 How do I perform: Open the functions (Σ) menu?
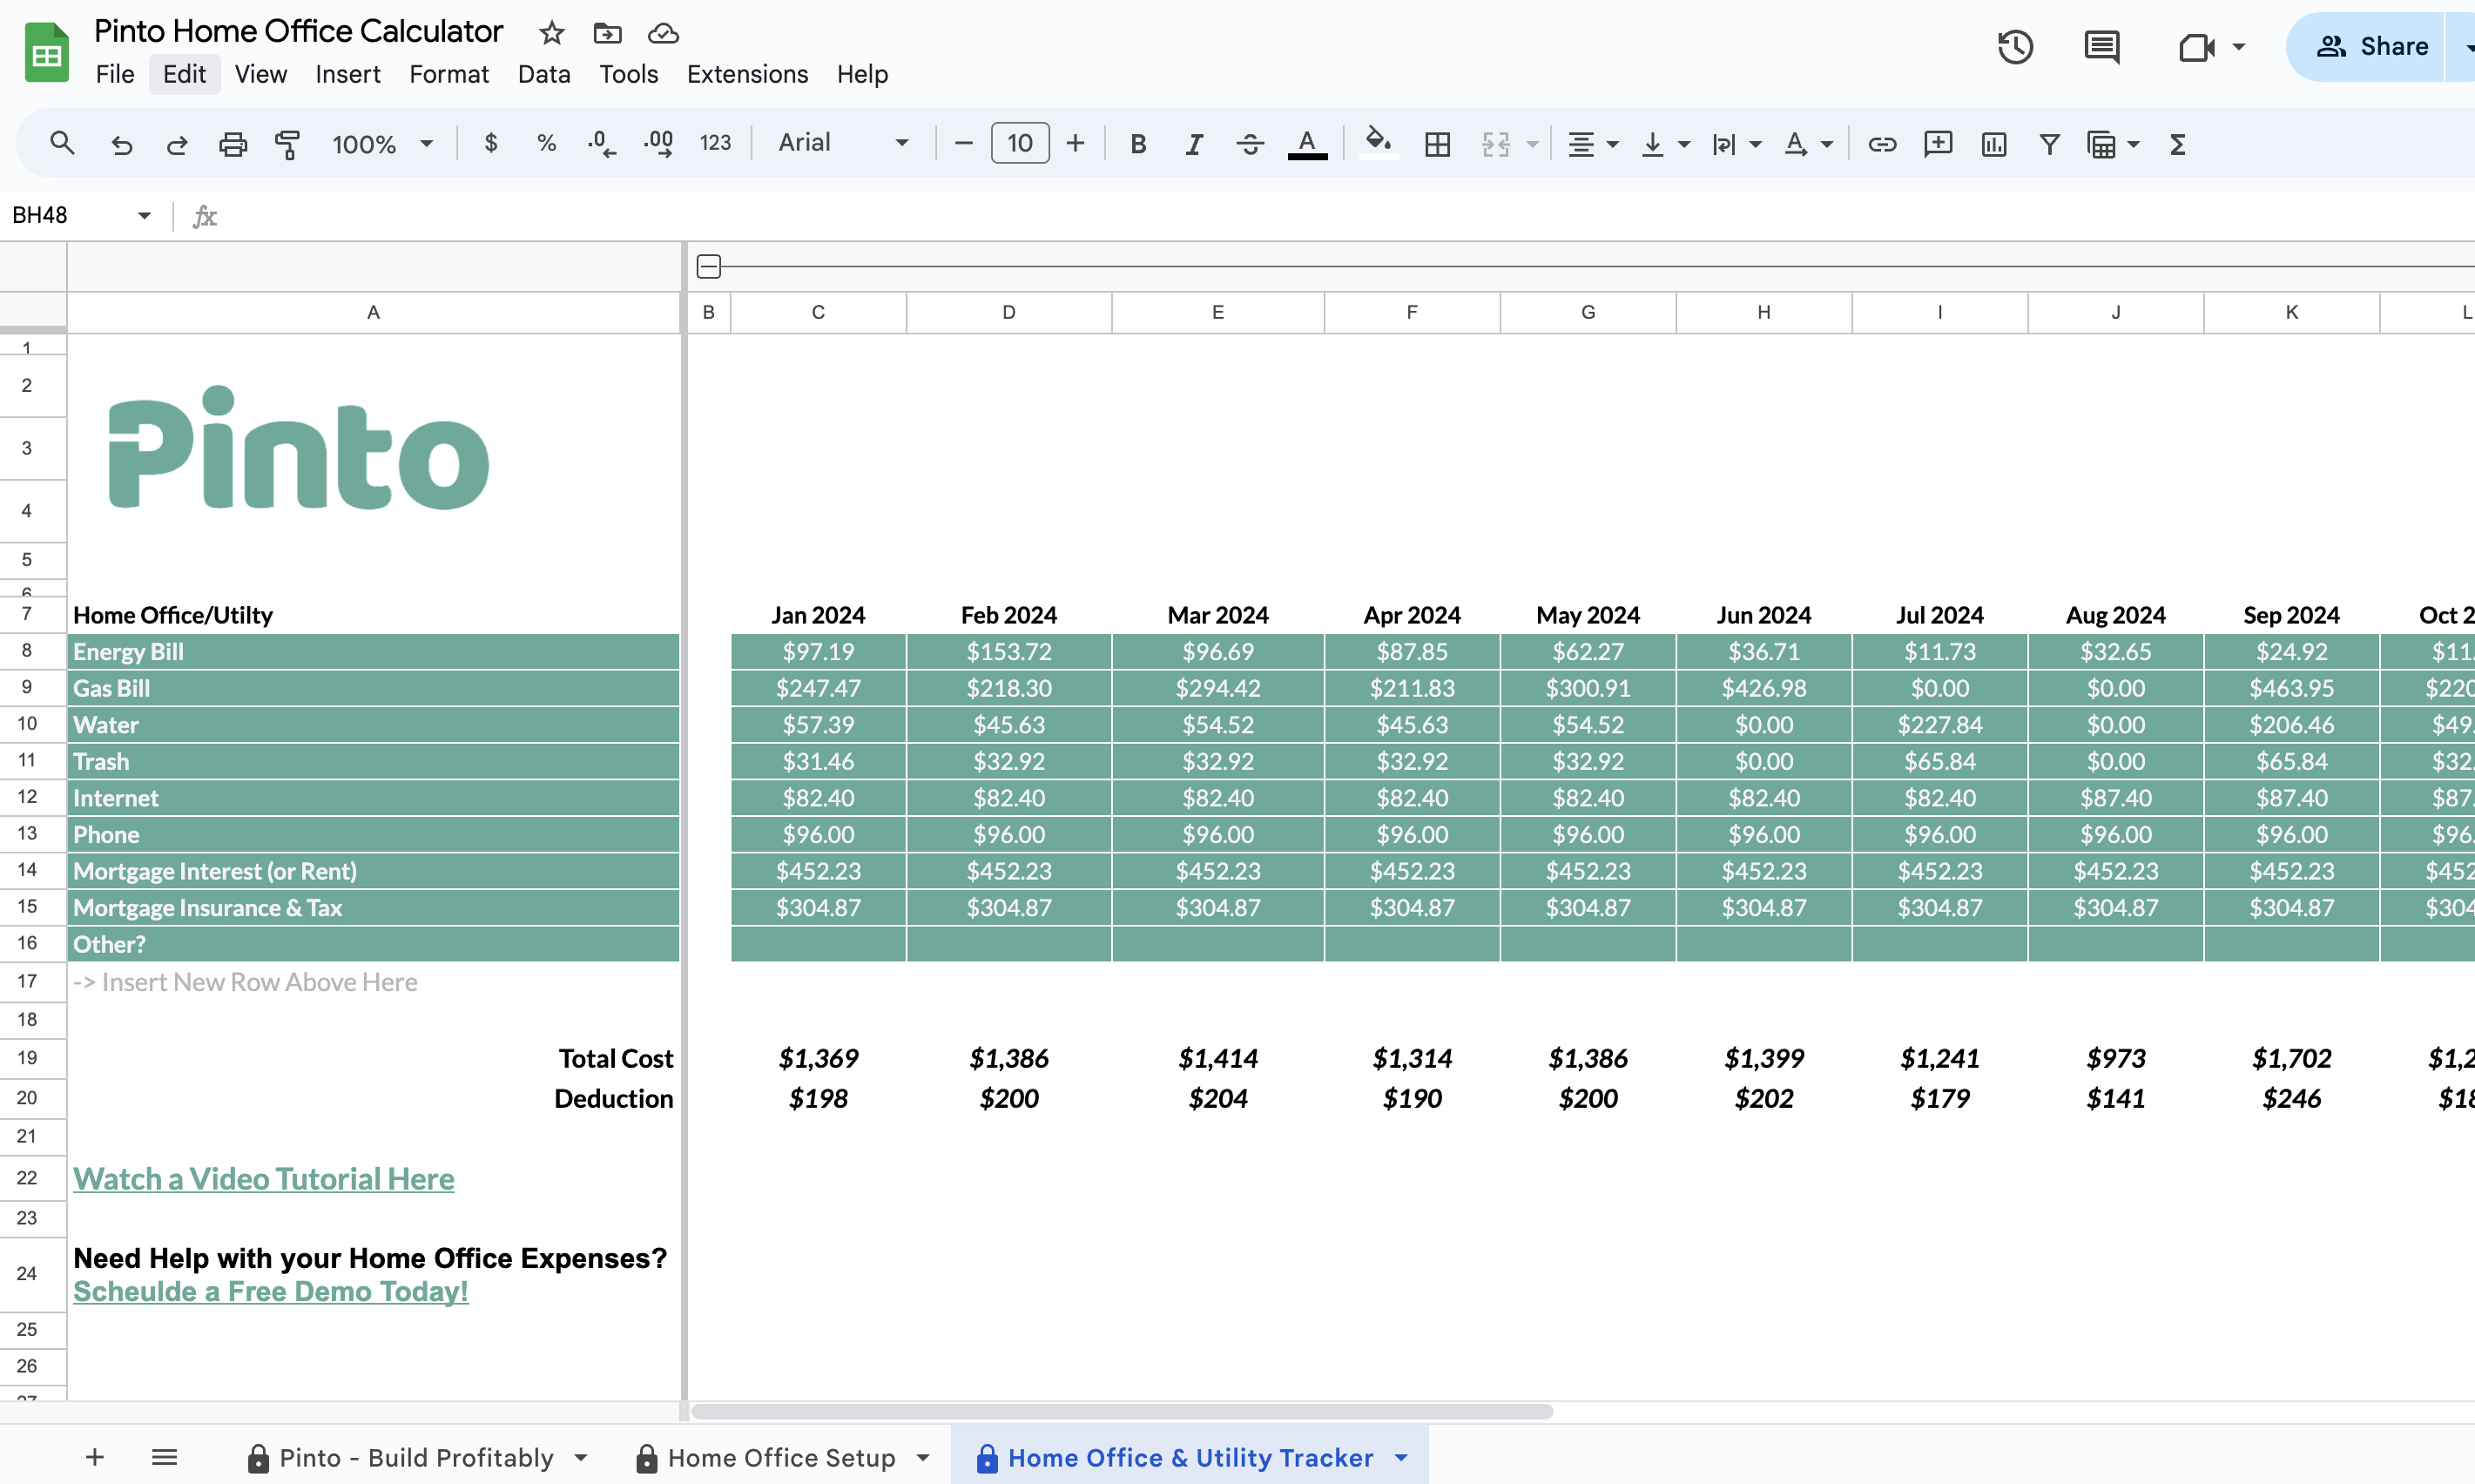click(2178, 144)
